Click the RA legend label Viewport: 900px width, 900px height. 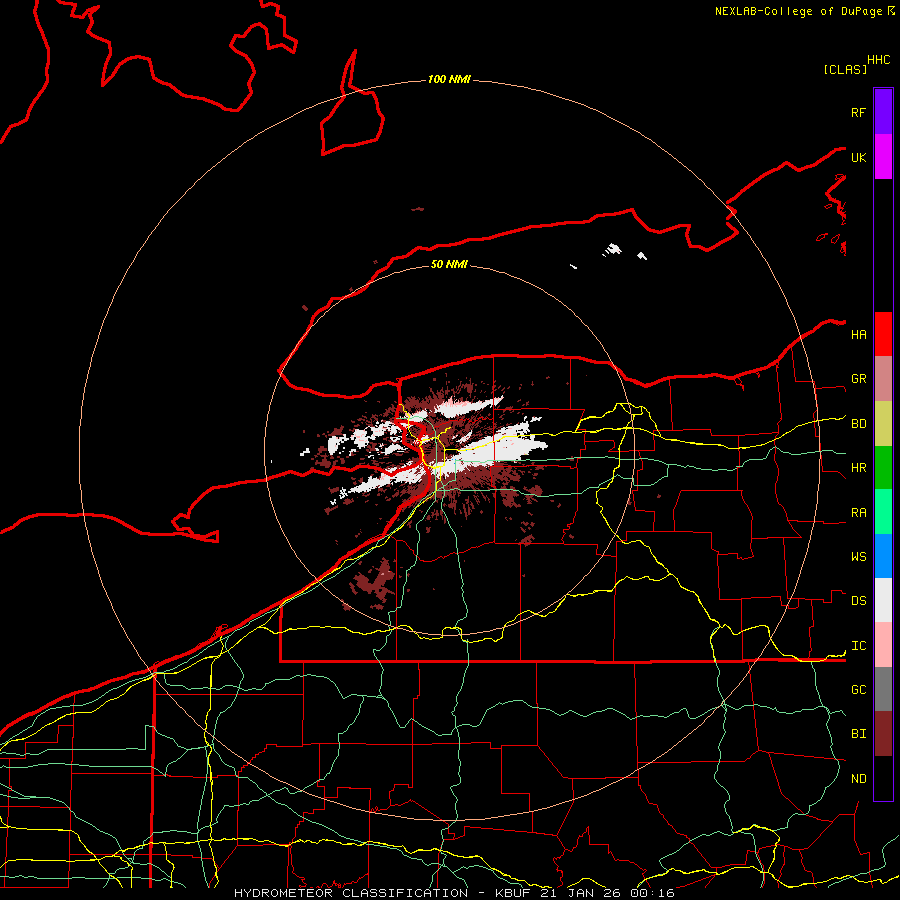click(859, 513)
